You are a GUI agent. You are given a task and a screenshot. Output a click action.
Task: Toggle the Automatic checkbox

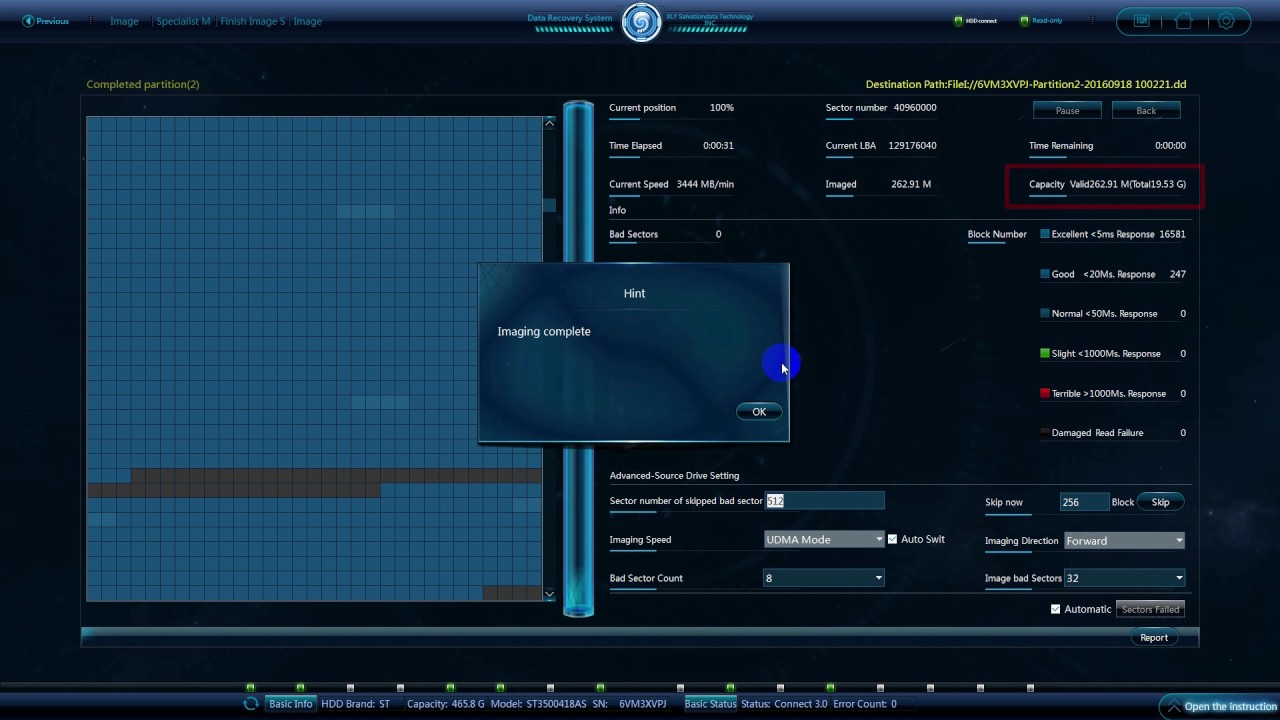click(1056, 609)
